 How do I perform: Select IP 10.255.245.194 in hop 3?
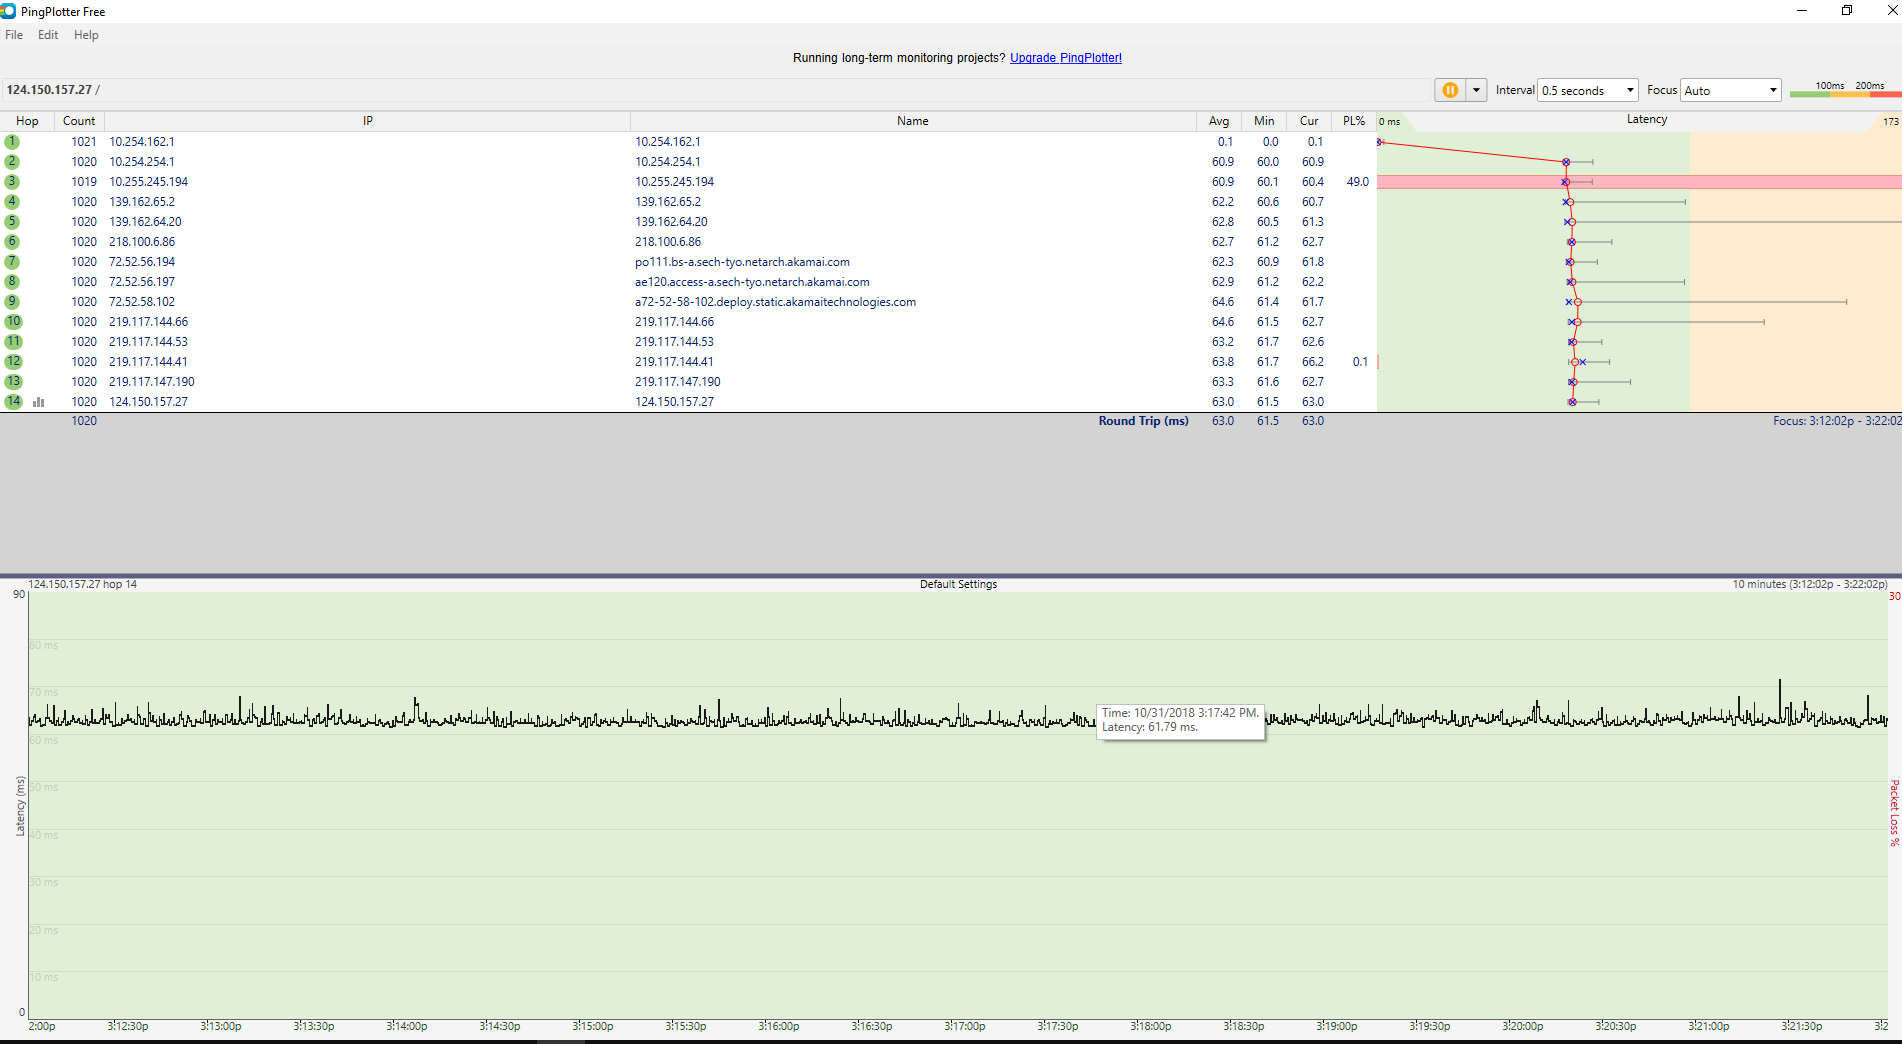pyautogui.click(x=149, y=182)
